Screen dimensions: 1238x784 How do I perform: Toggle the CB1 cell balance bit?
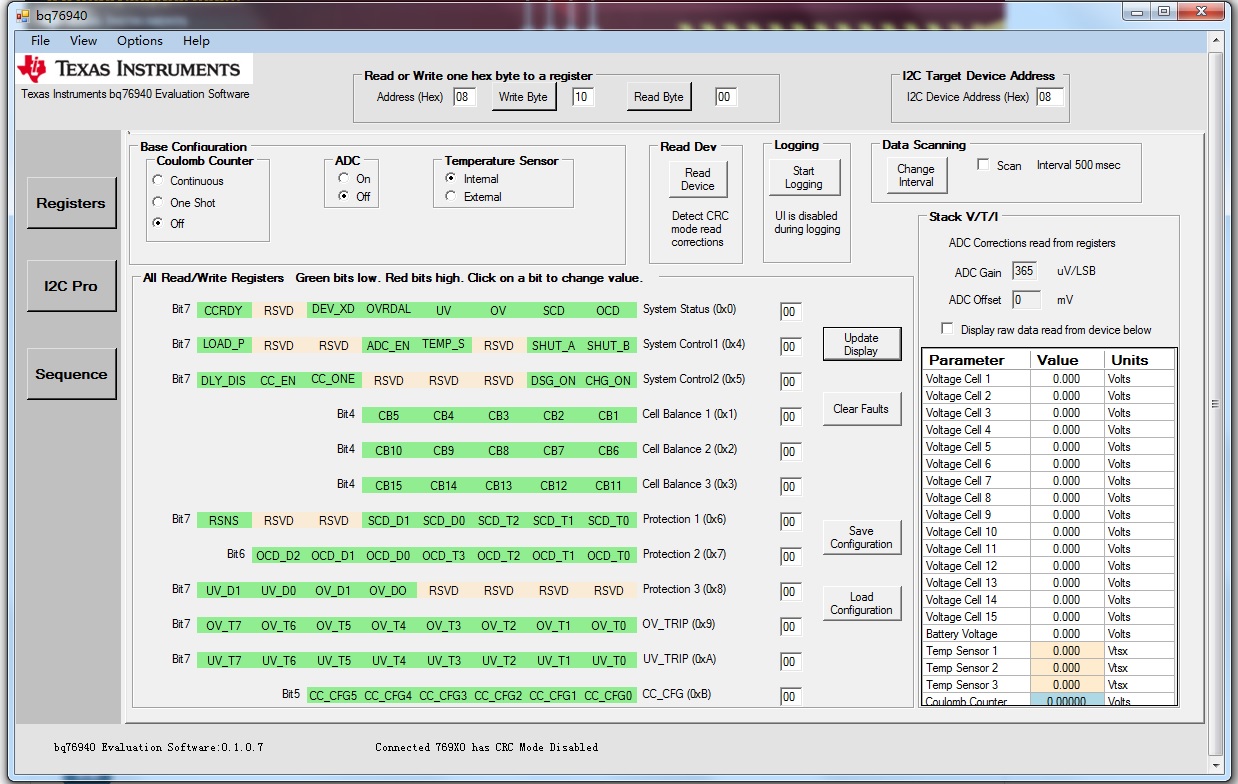(x=608, y=416)
